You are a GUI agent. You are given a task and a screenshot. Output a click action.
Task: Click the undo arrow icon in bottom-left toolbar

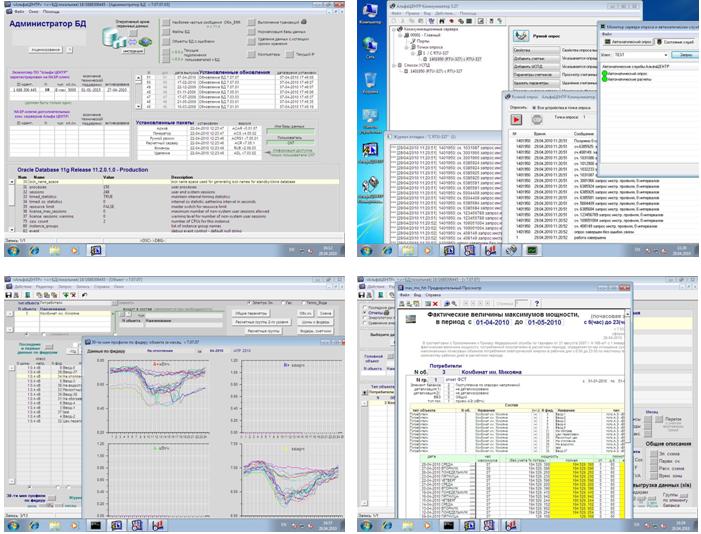[x=84, y=295]
